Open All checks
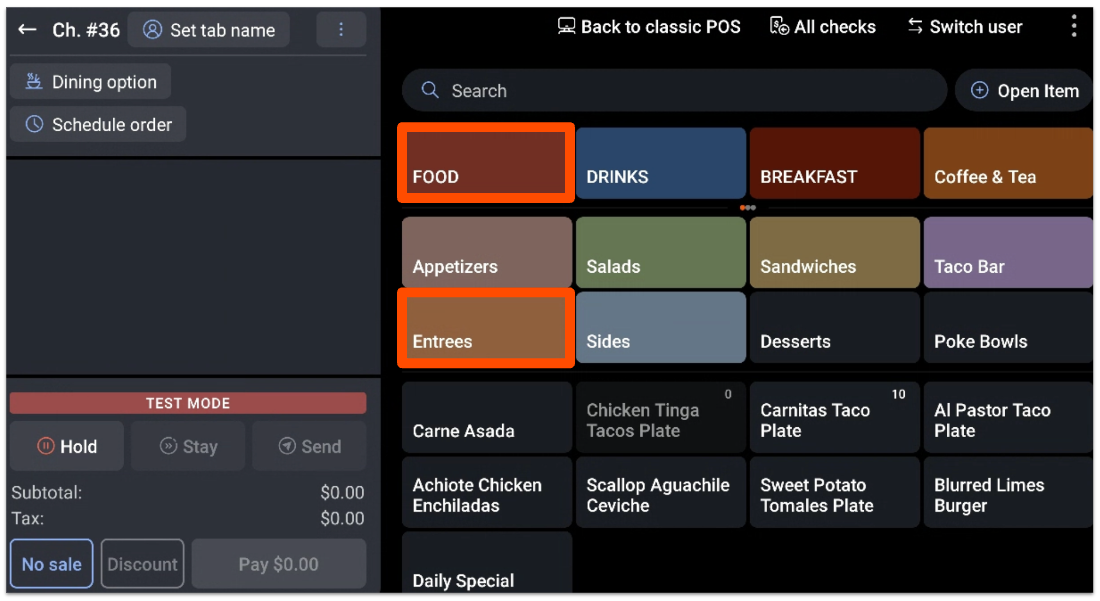This screenshot has width=1100, height=601. [823, 26]
